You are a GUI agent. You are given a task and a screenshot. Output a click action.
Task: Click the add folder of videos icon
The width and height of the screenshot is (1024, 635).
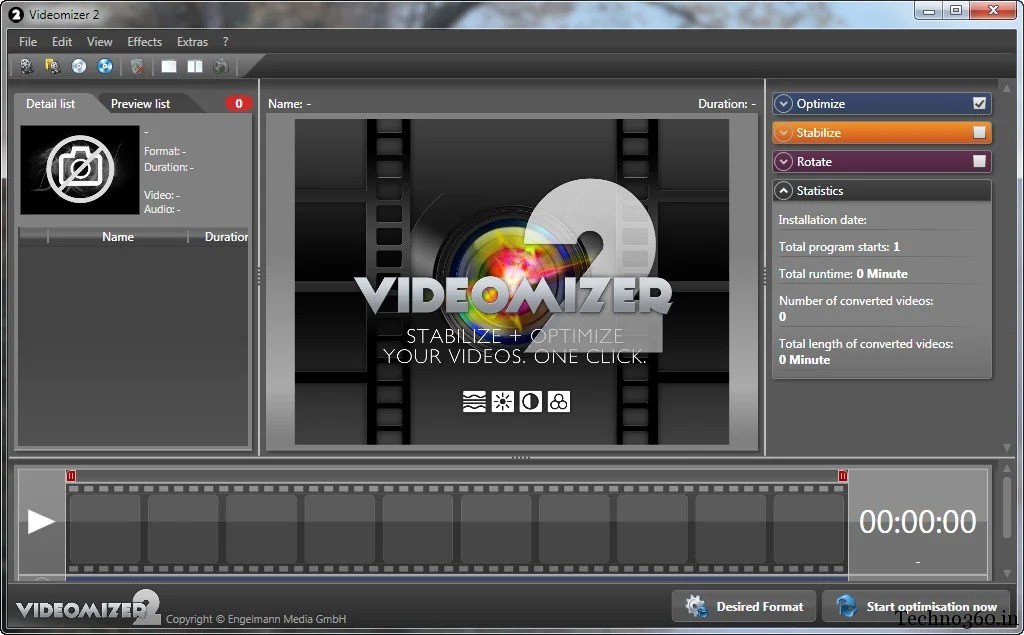click(x=52, y=66)
